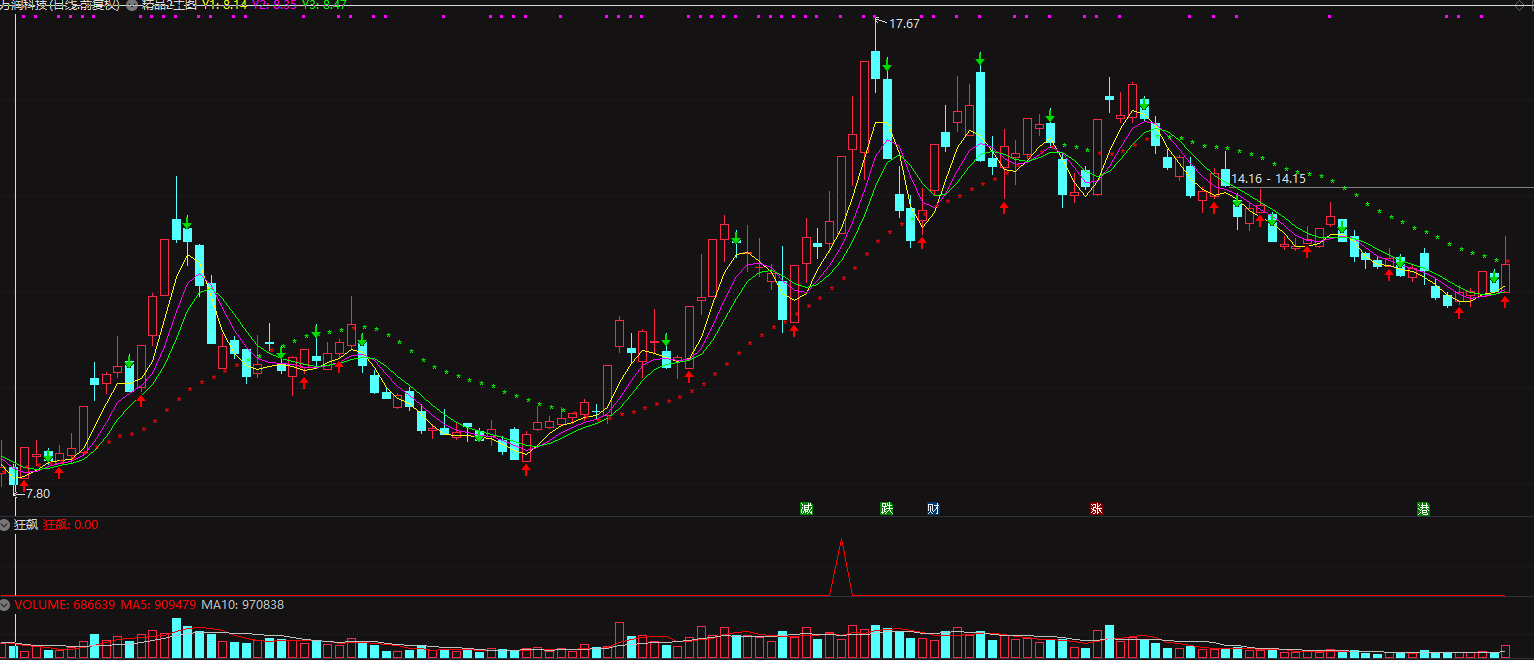
Task: Click the 17.67 high price label
Action: pyautogui.click(x=903, y=23)
